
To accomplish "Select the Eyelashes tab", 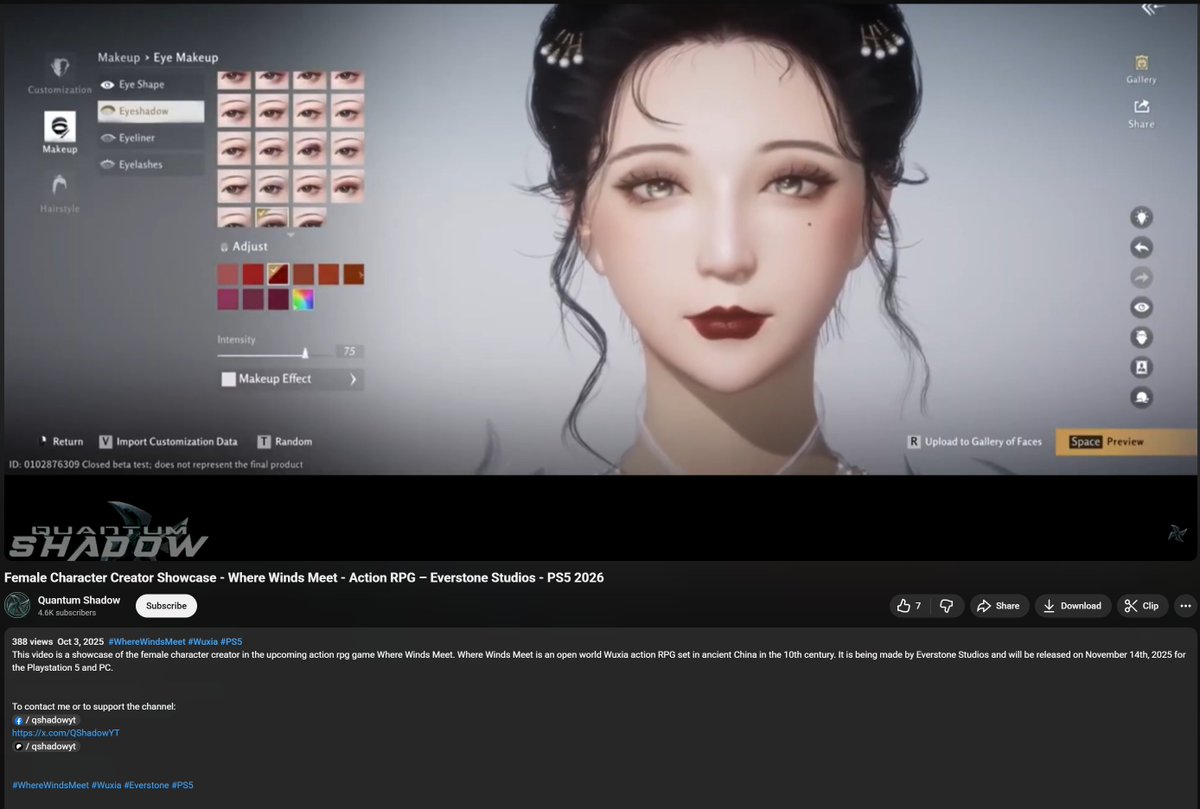I will (151, 164).
